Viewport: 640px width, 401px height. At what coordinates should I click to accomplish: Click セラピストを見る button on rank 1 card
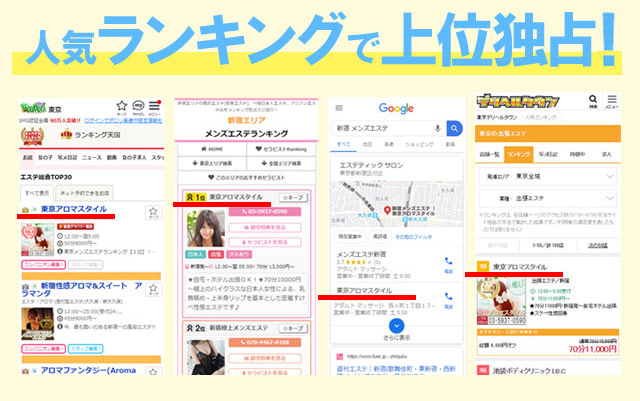265,242
